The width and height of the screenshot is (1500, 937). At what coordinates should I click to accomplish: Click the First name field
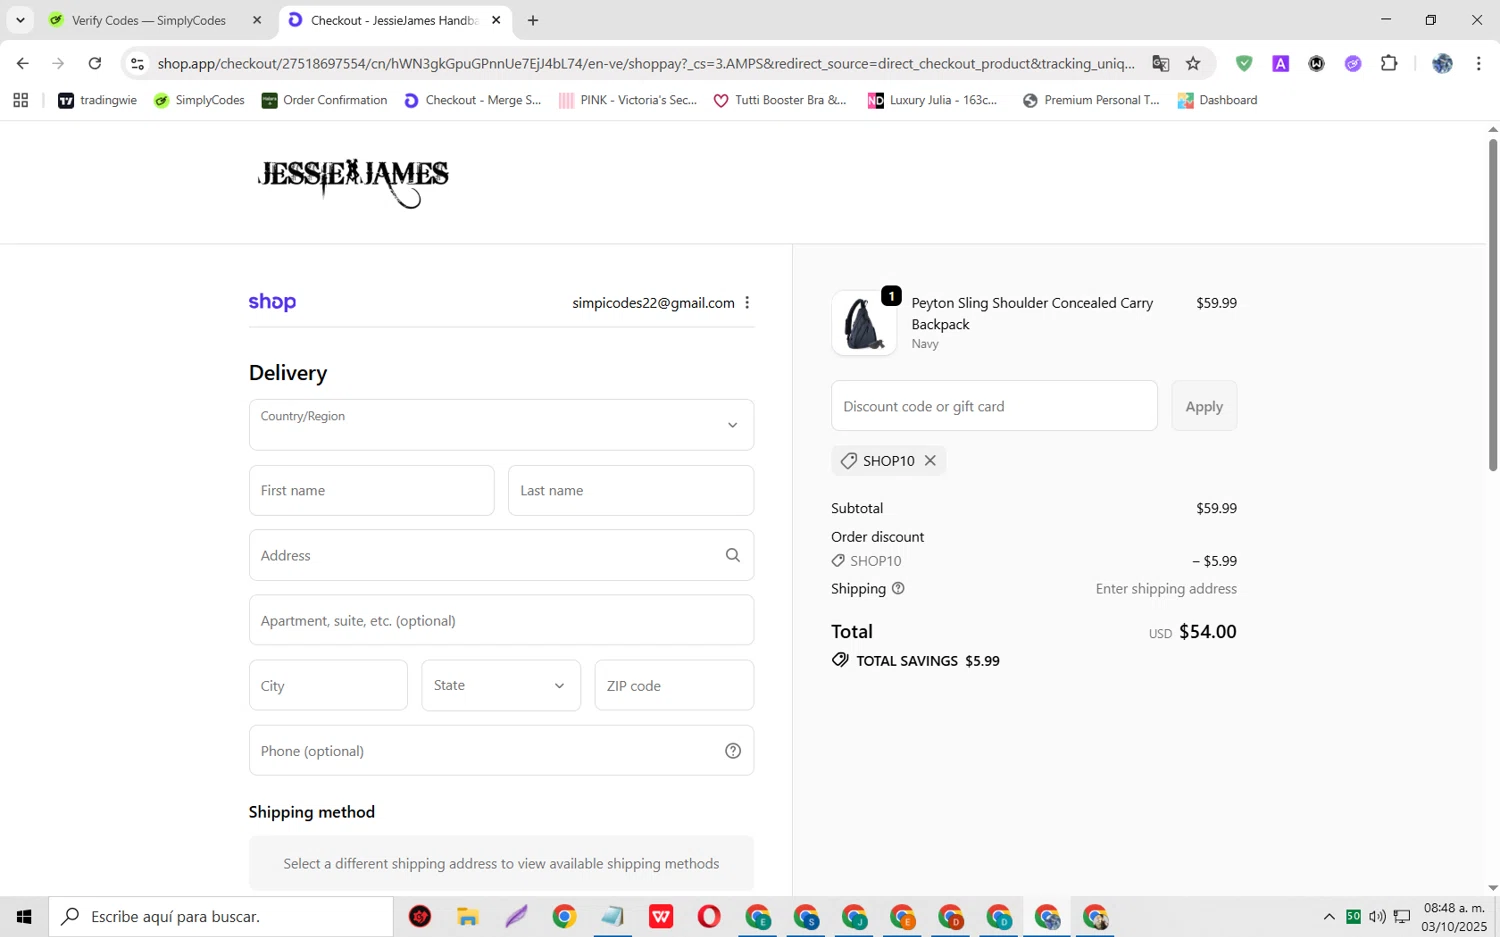pos(371,490)
